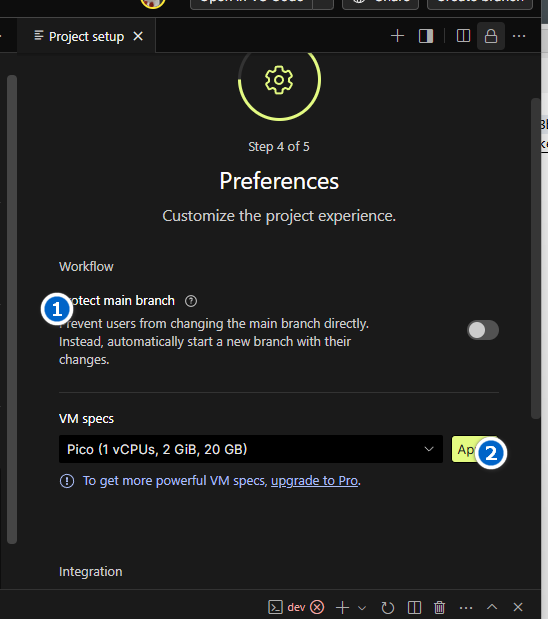Expand new terminal options chevron
548x619 pixels.
[362, 608]
